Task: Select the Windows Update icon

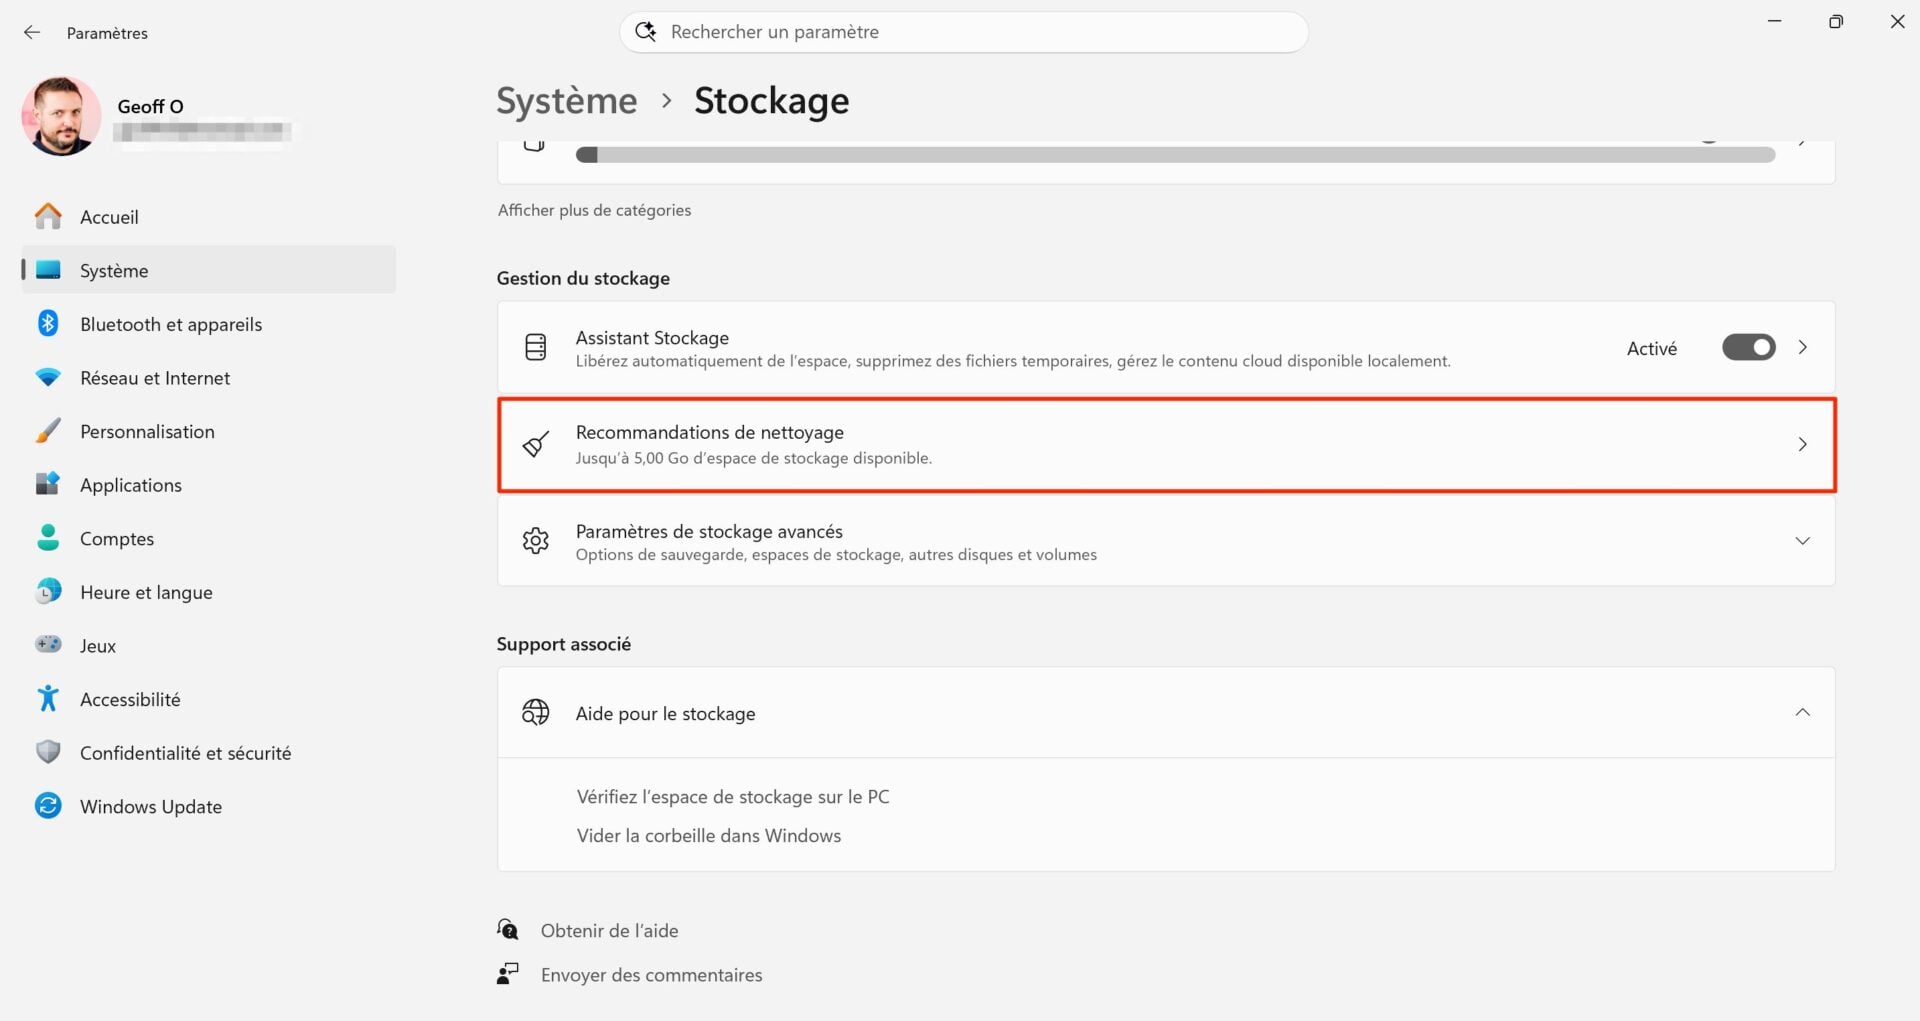Action: [x=48, y=805]
